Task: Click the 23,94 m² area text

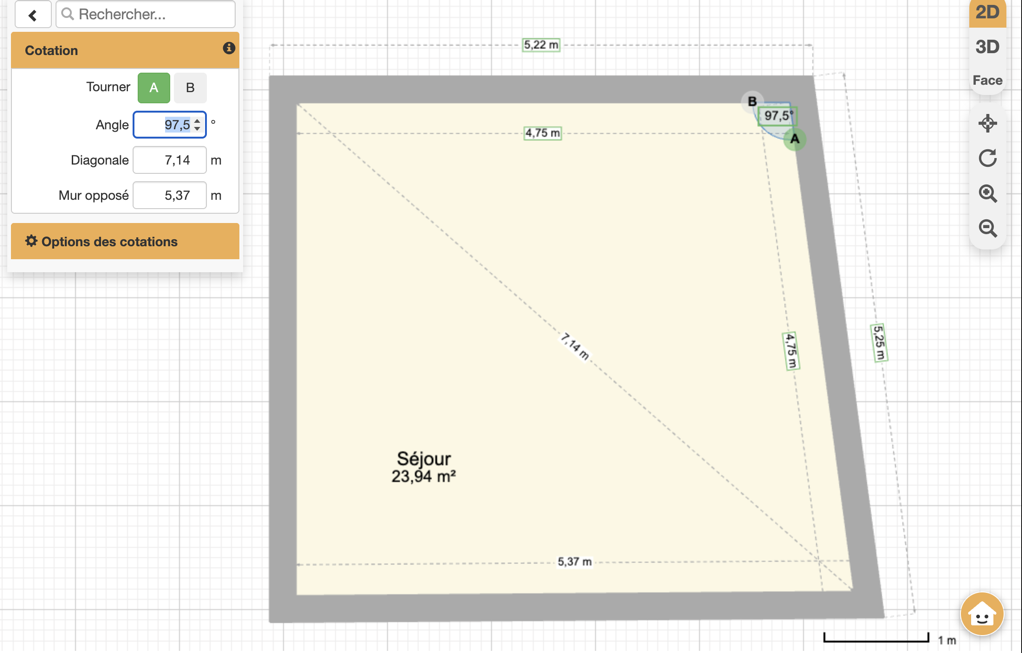Action: tap(424, 476)
